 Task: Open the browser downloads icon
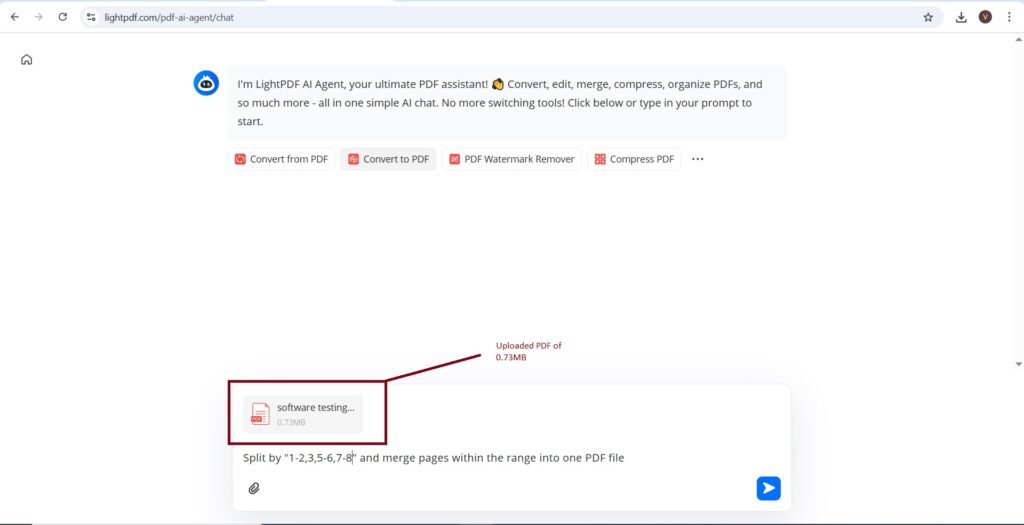point(961,17)
